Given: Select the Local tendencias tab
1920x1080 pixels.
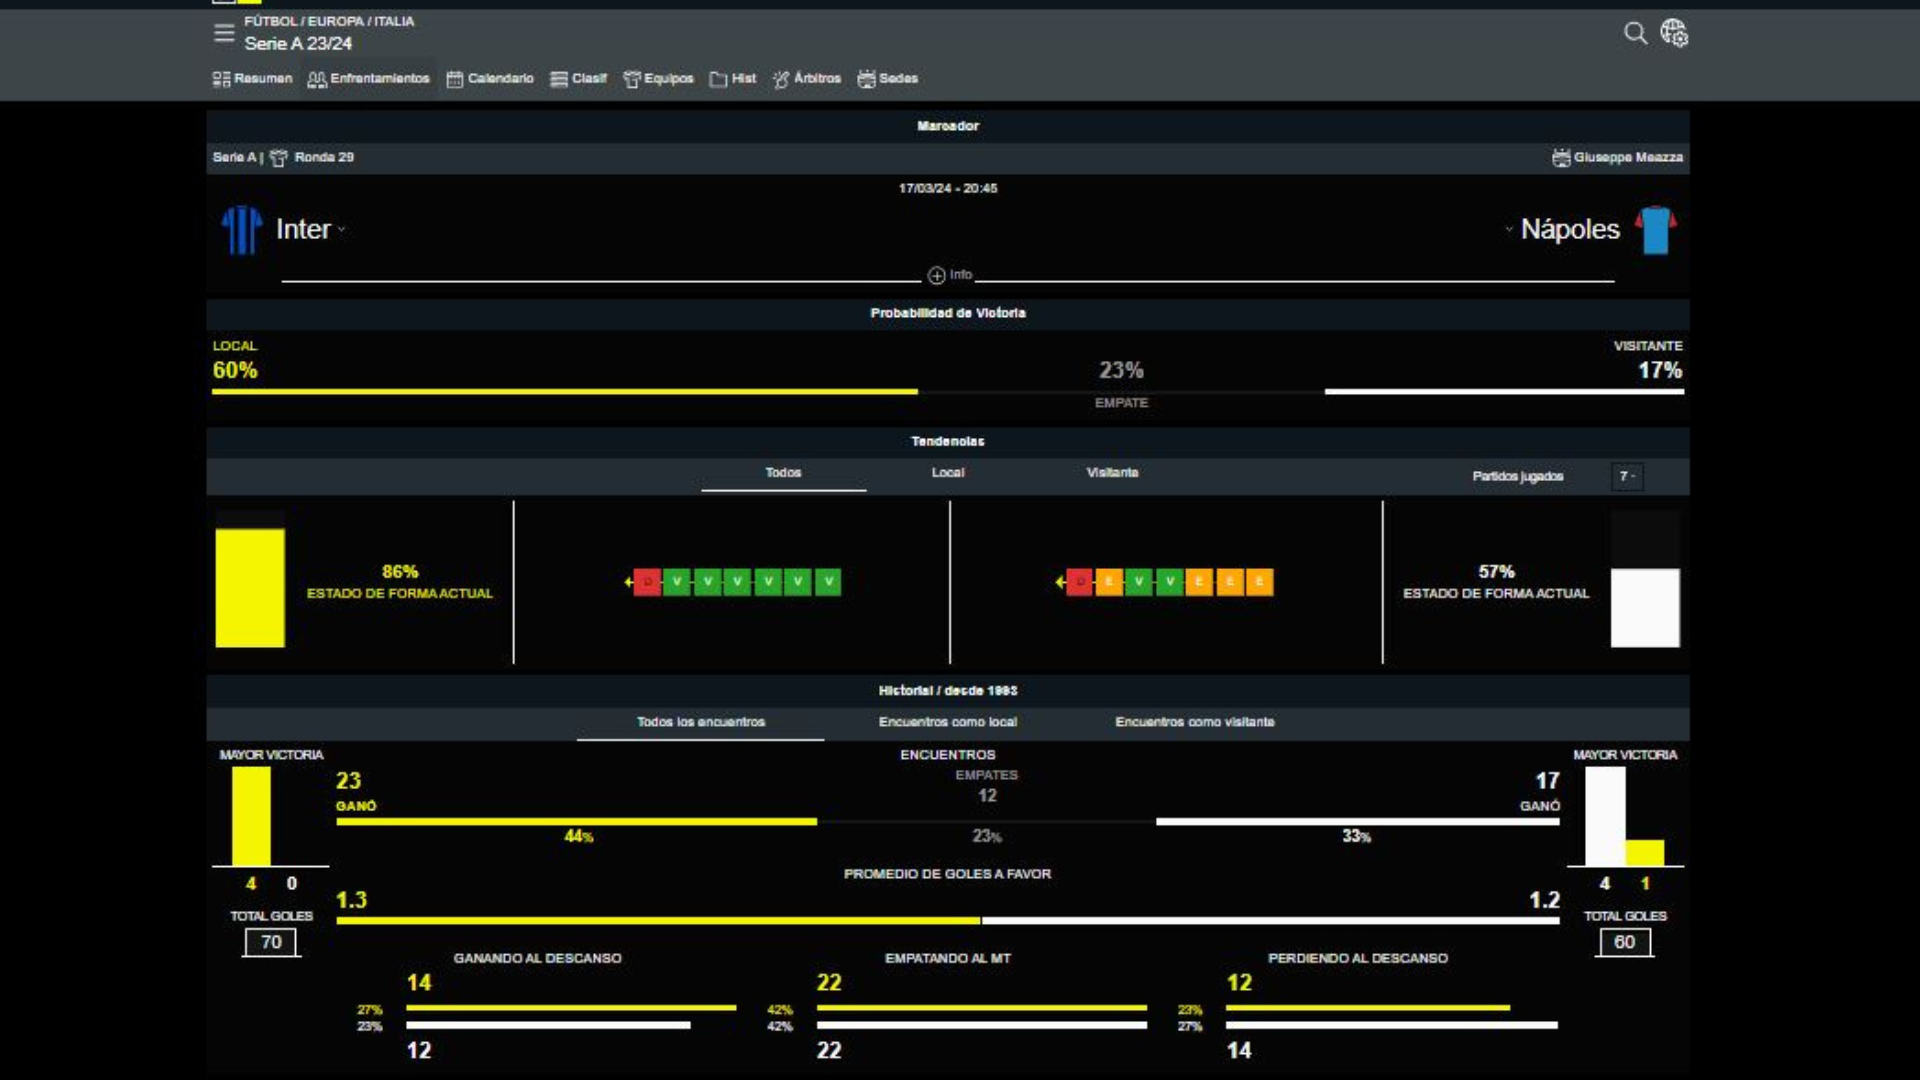Looking at the screenshot, I should pos(947,473).
